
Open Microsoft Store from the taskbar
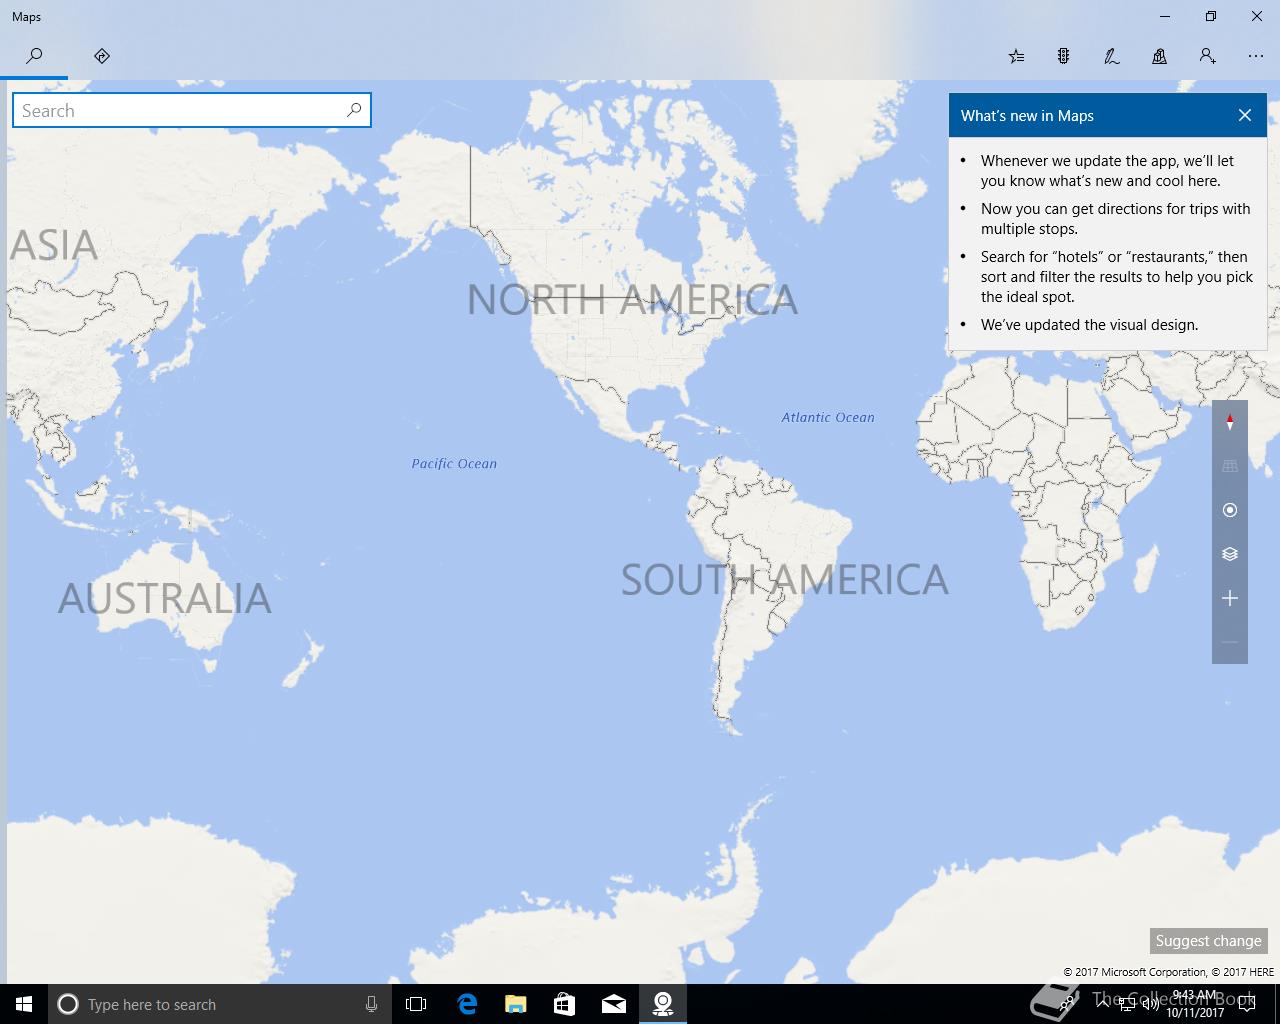click(565, 1004)
